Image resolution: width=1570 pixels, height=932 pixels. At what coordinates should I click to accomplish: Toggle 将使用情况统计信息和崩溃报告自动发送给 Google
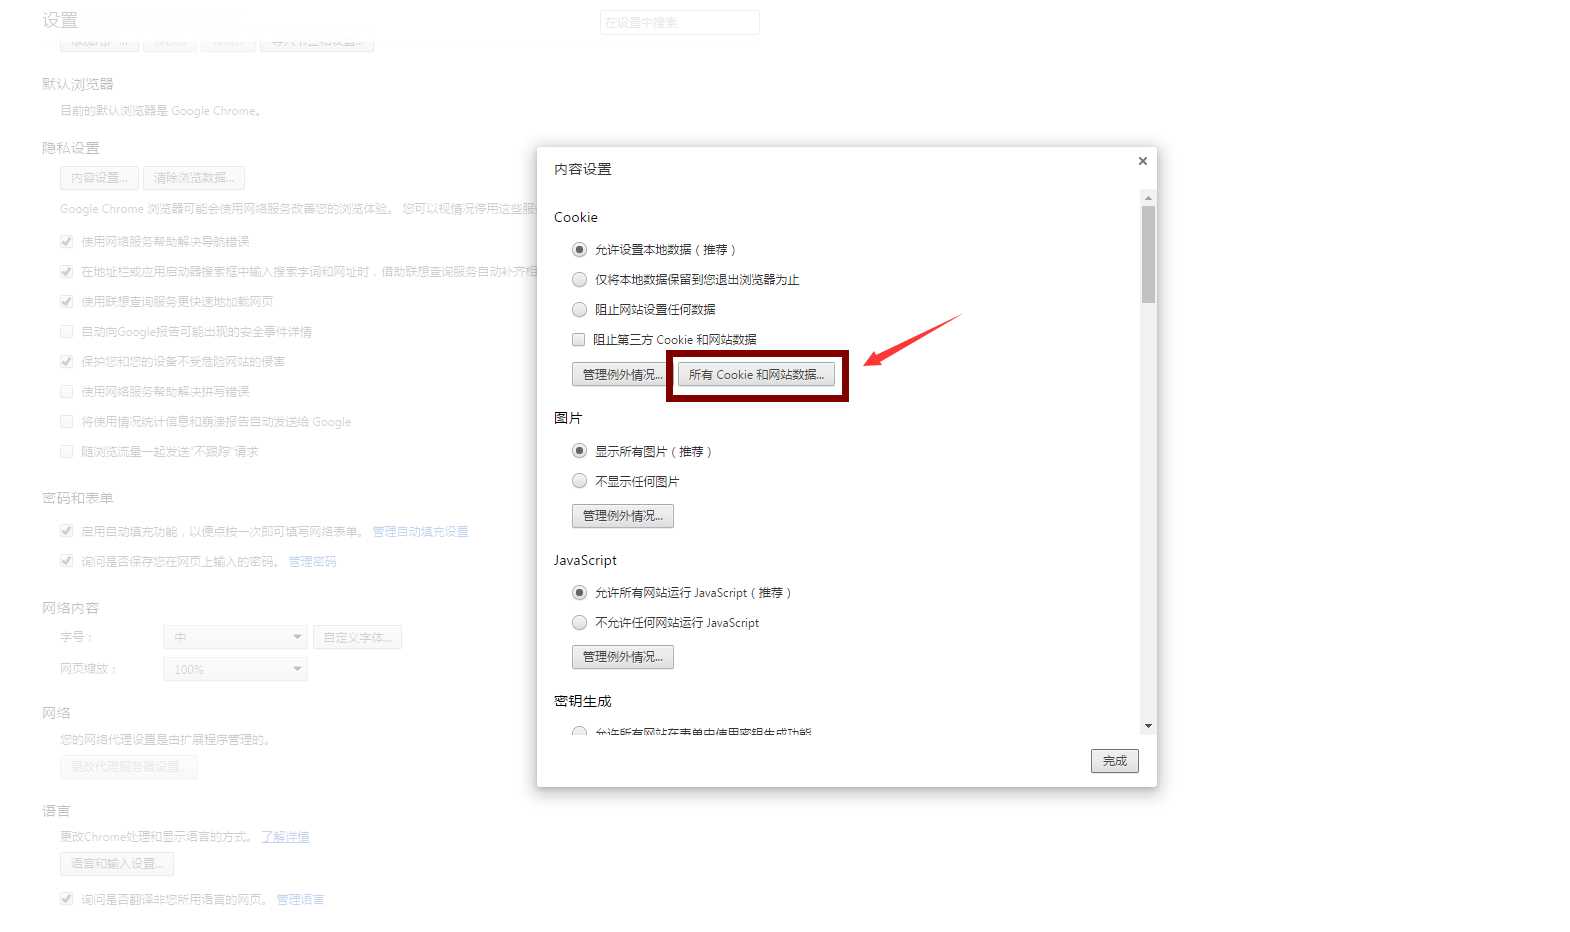coord(66,421)
